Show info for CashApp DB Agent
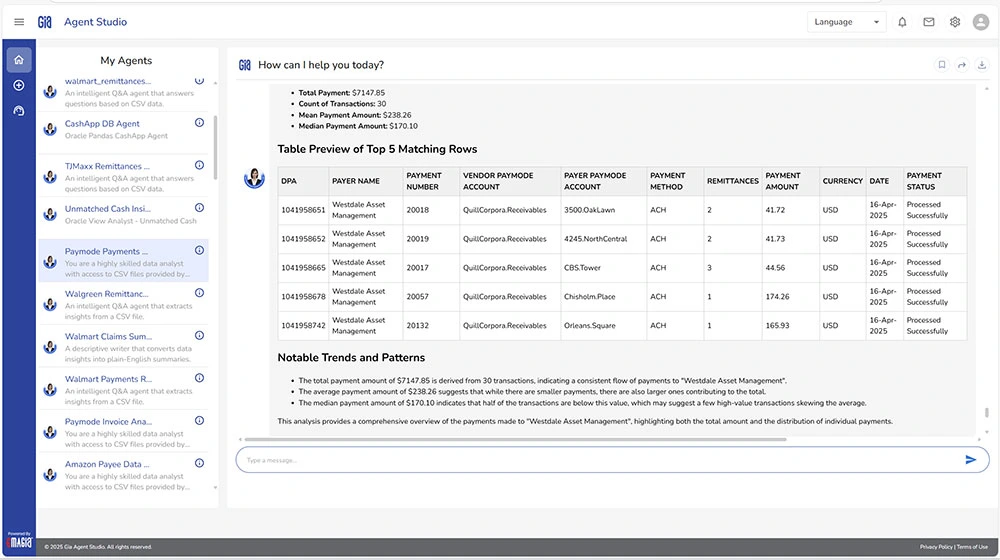 click(x=199, y=124)
